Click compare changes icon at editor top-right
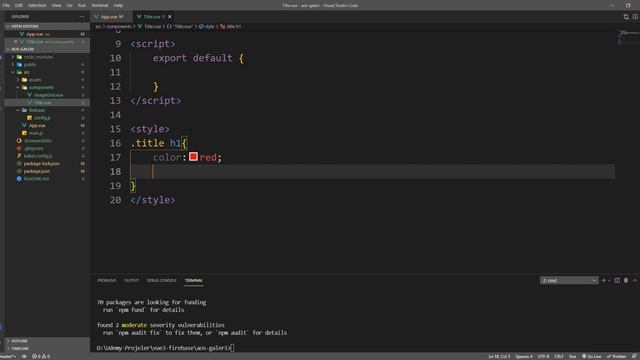The width and height of the screenshot is (640, 360). (626, 17)
